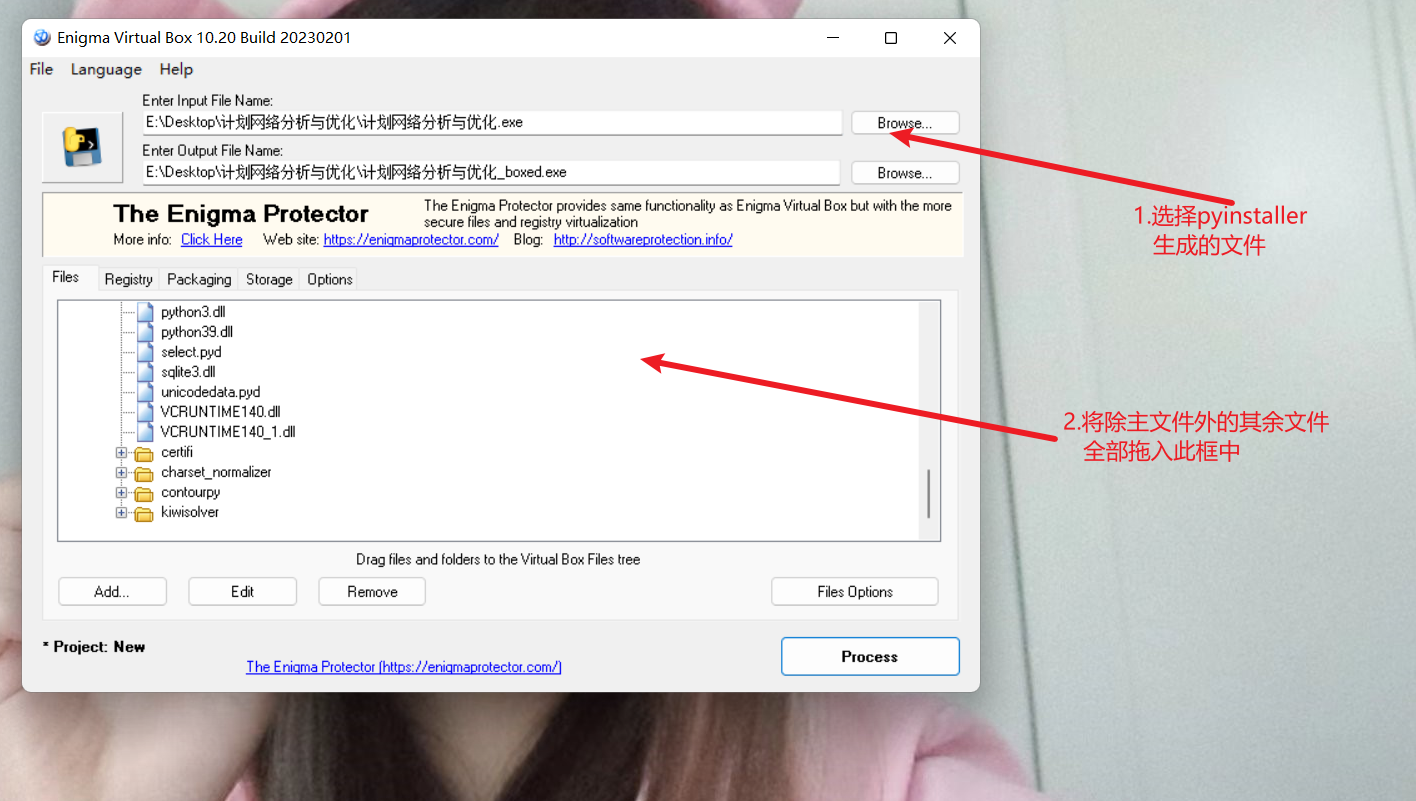Browse for the input file

[905, 123]
